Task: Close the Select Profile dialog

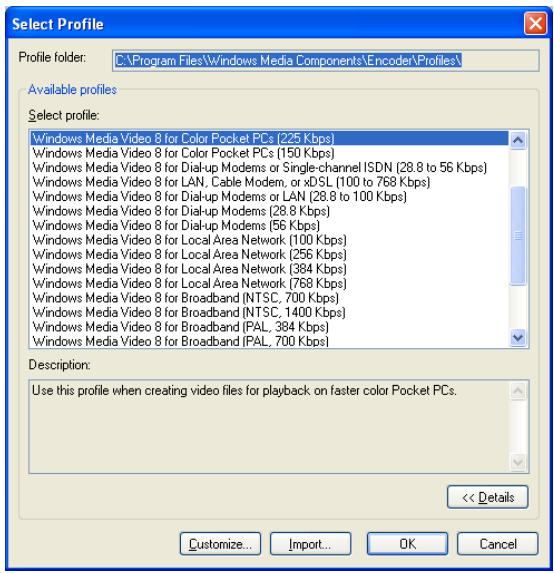Action: (x=535, y=24)
